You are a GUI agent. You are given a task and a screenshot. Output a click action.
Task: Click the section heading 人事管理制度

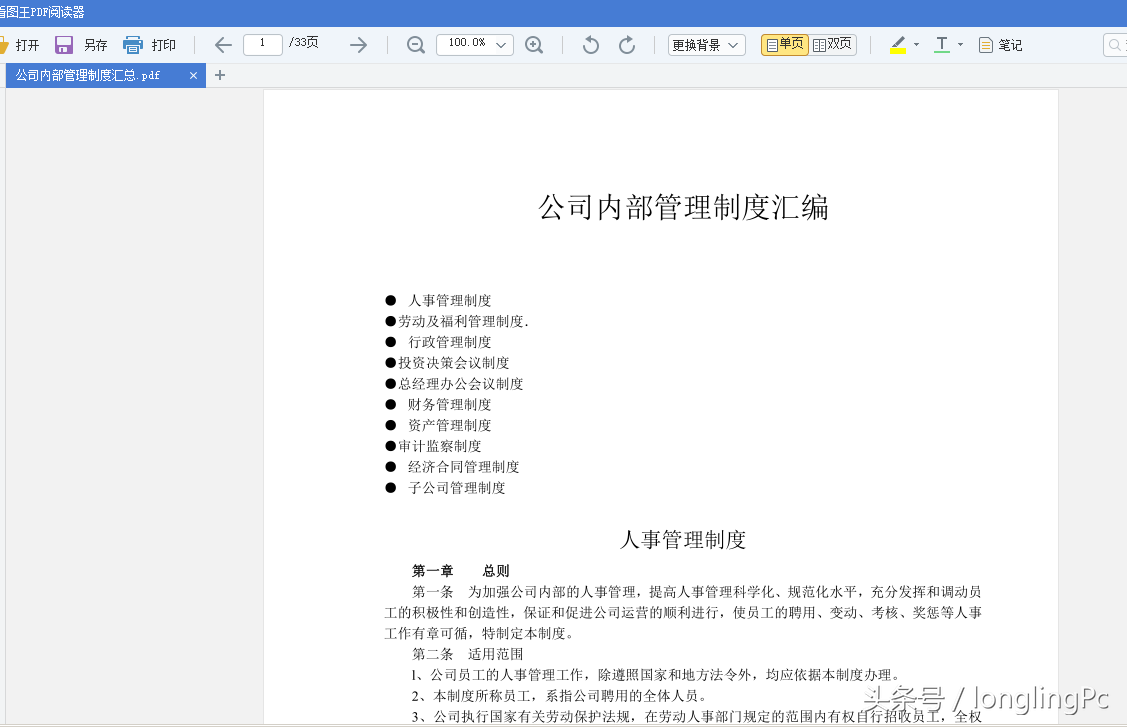pyautogui.click(x=684, y=540)
